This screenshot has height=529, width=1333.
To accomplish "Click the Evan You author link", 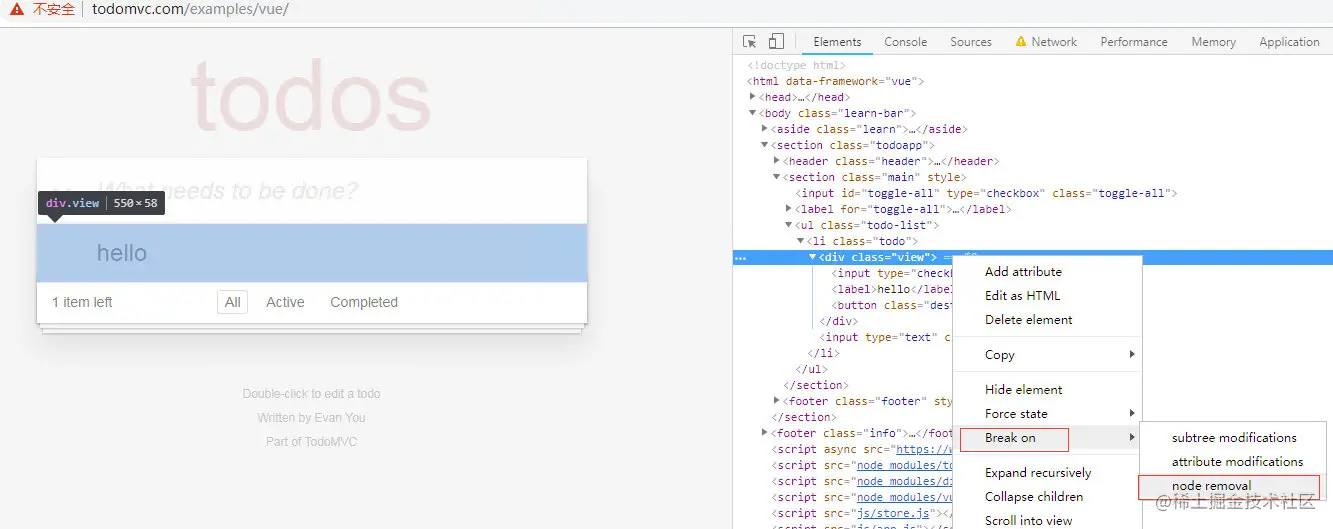I will tap(340, 418).
